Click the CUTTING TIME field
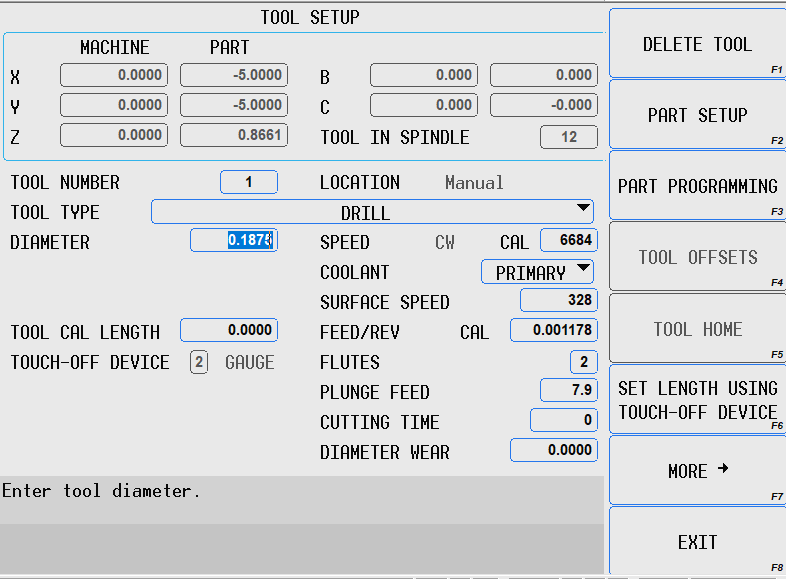 pyautogui.click(x=563, y=421)
